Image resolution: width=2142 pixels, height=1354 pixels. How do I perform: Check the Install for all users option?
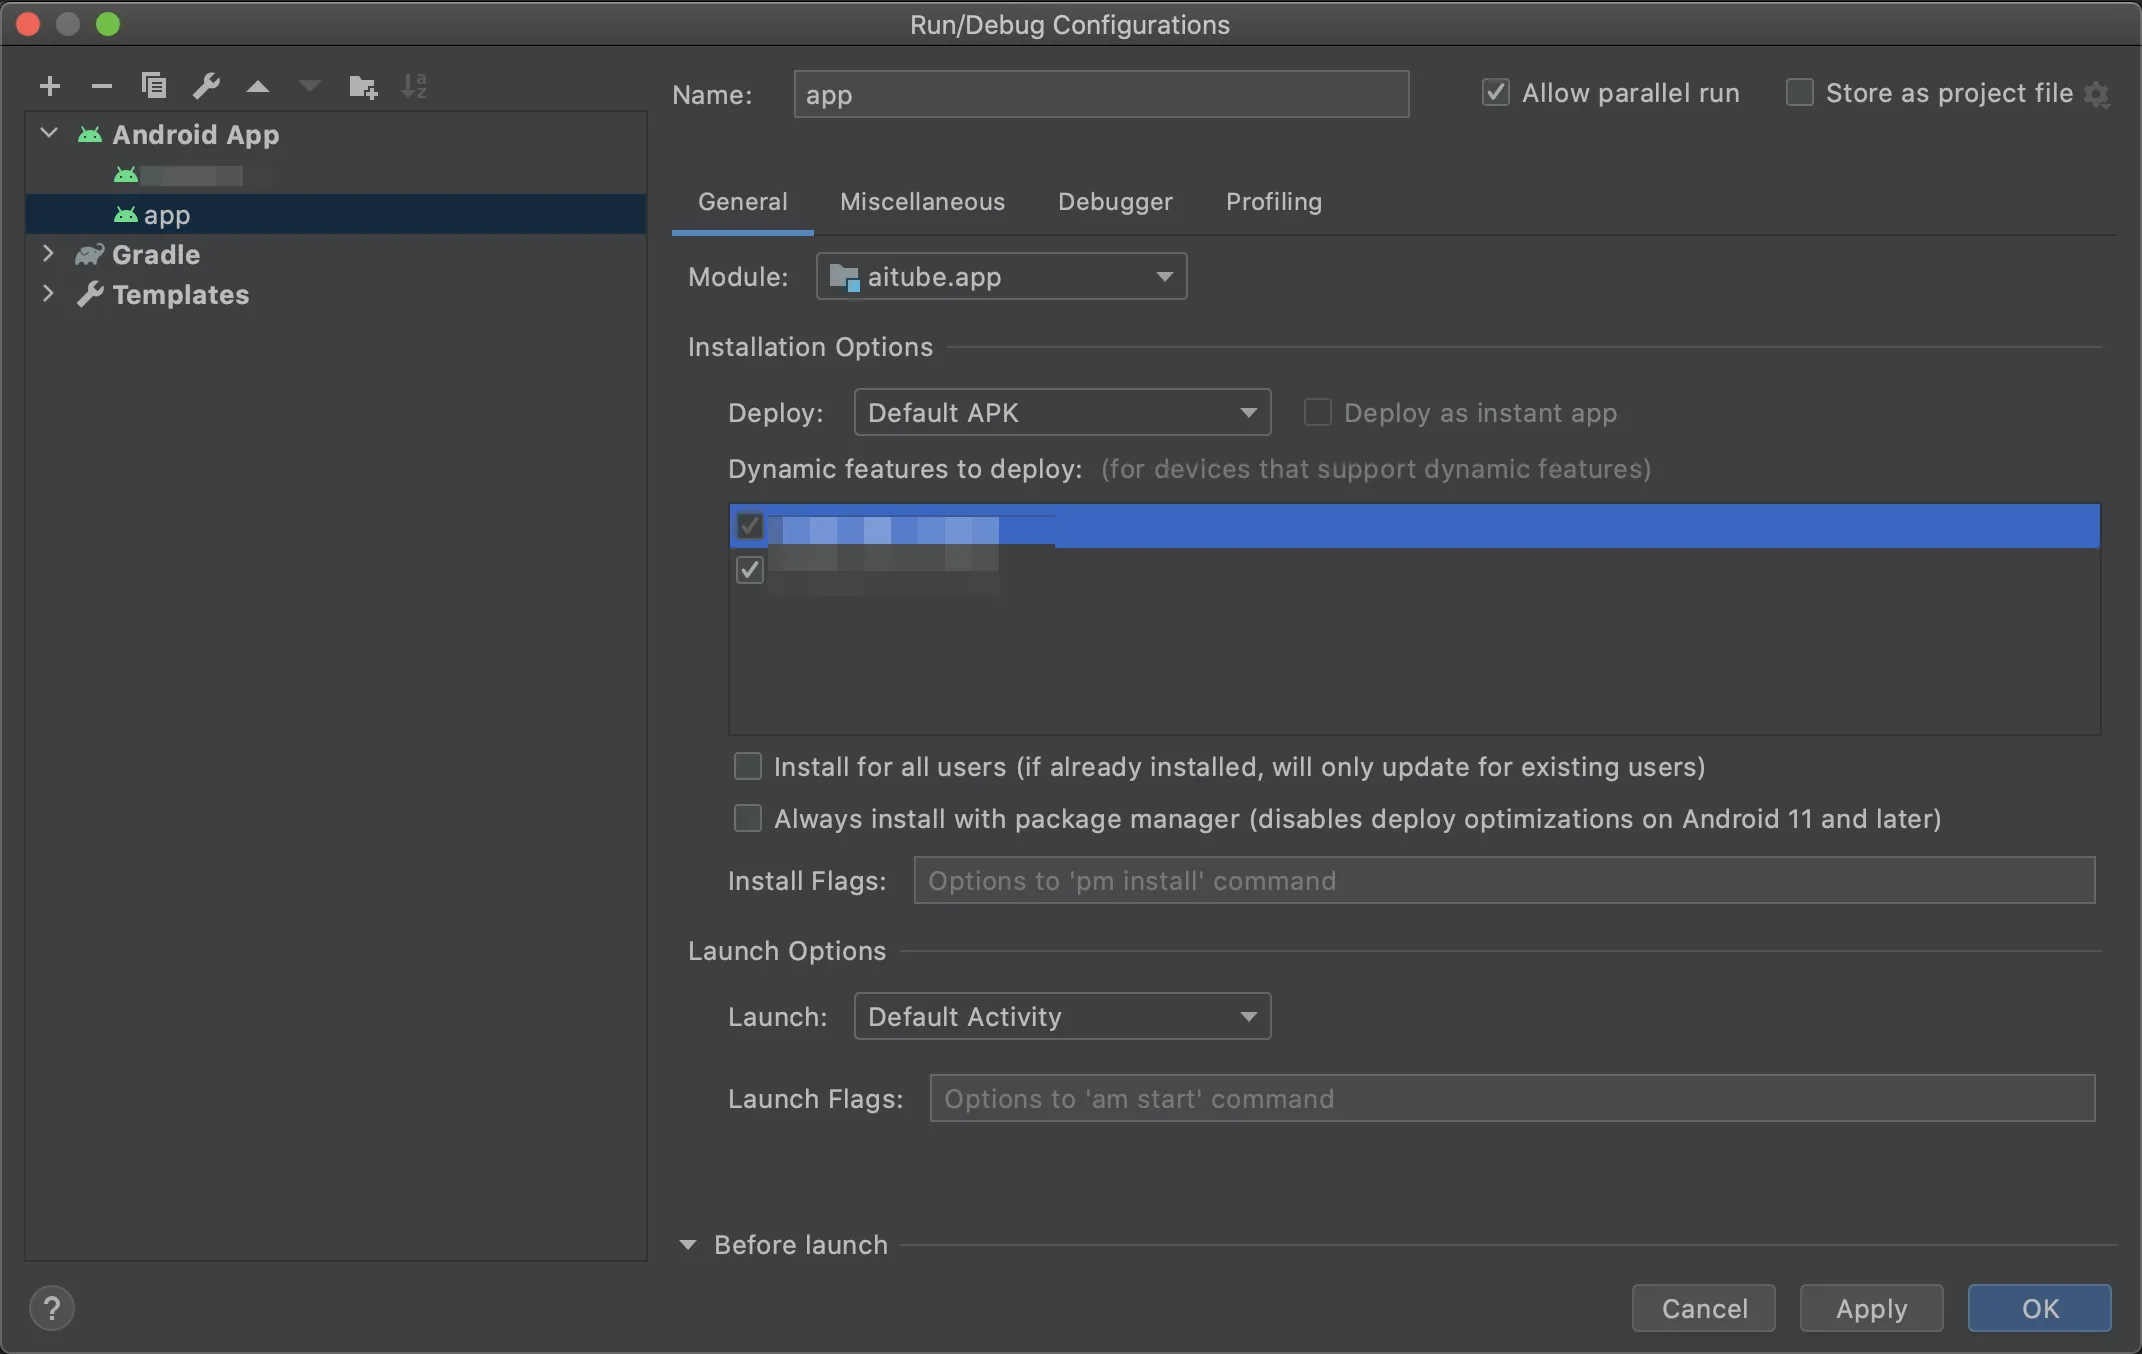point(748,767)
